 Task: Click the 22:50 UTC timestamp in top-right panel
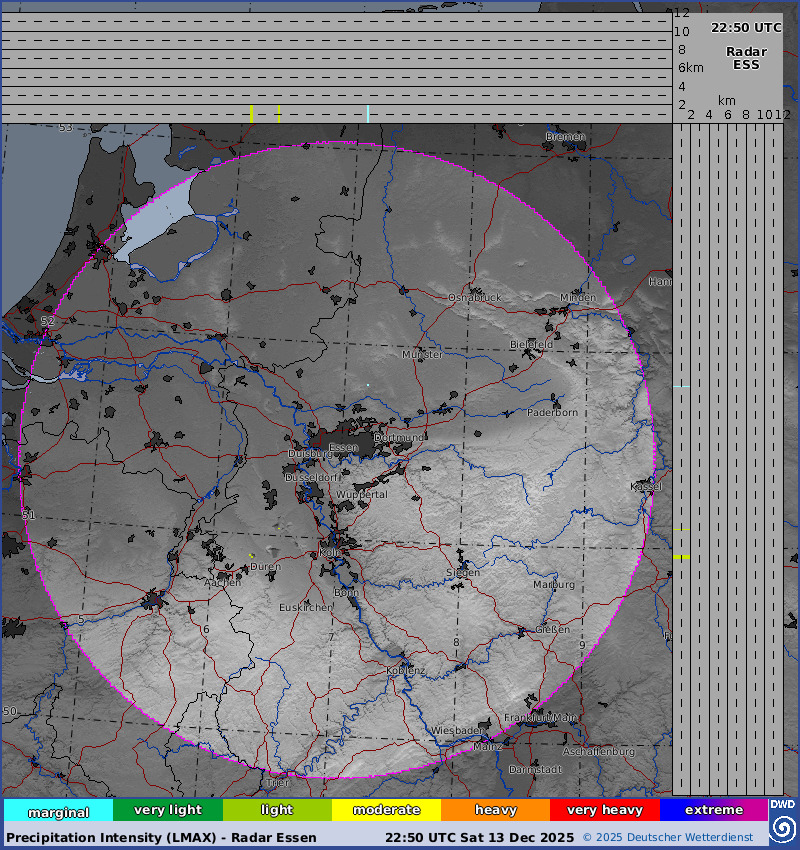pos(746,28)
